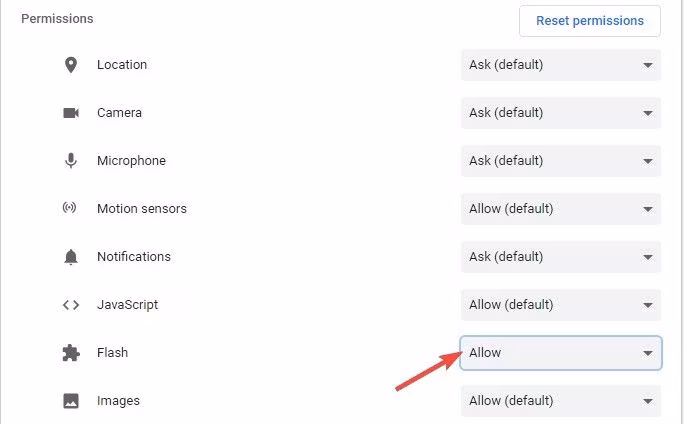This screenshot has width=684, height=424.
Task: Expand the Microphone permission dropdown
Action: 560,161
